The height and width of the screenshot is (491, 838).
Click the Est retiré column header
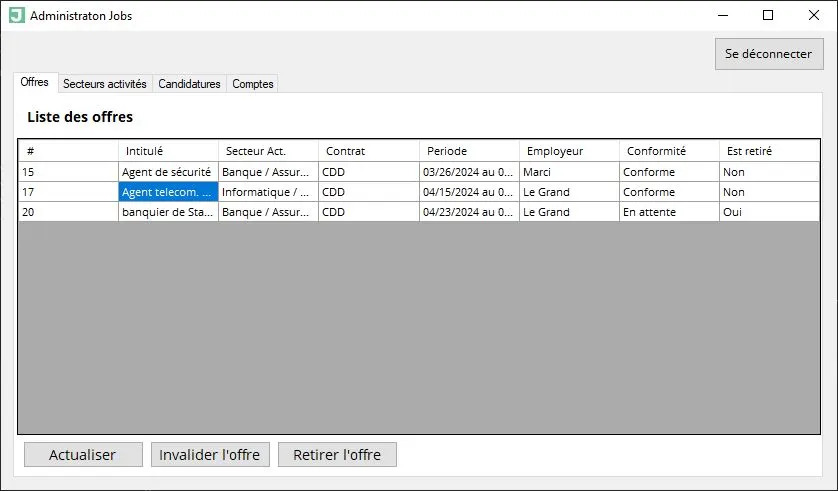(x=769, y=151)
